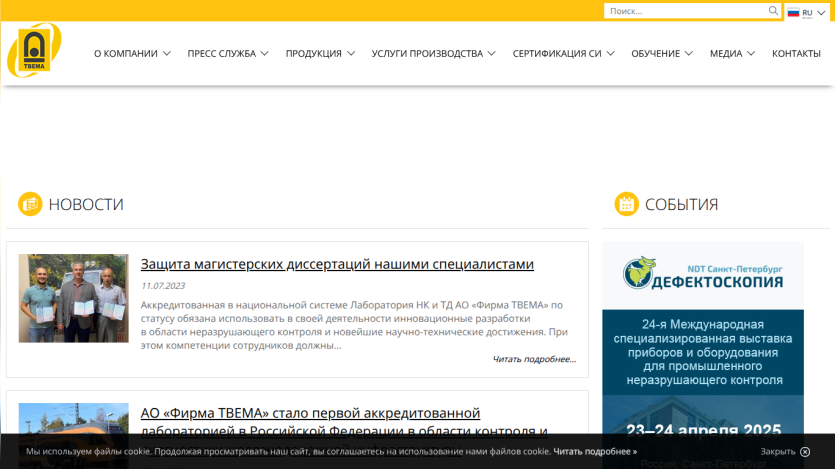The width and height of the screenshot is (835, 469).
Task: Click the Закрыть text in cookie banner
Action: 777,451
